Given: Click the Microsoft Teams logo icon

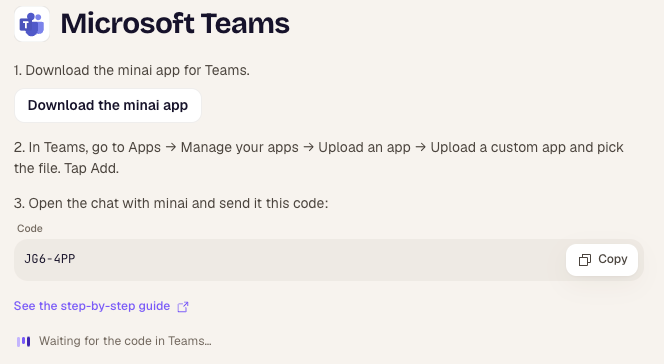Looking at the screenshot, I should point(32,24).
